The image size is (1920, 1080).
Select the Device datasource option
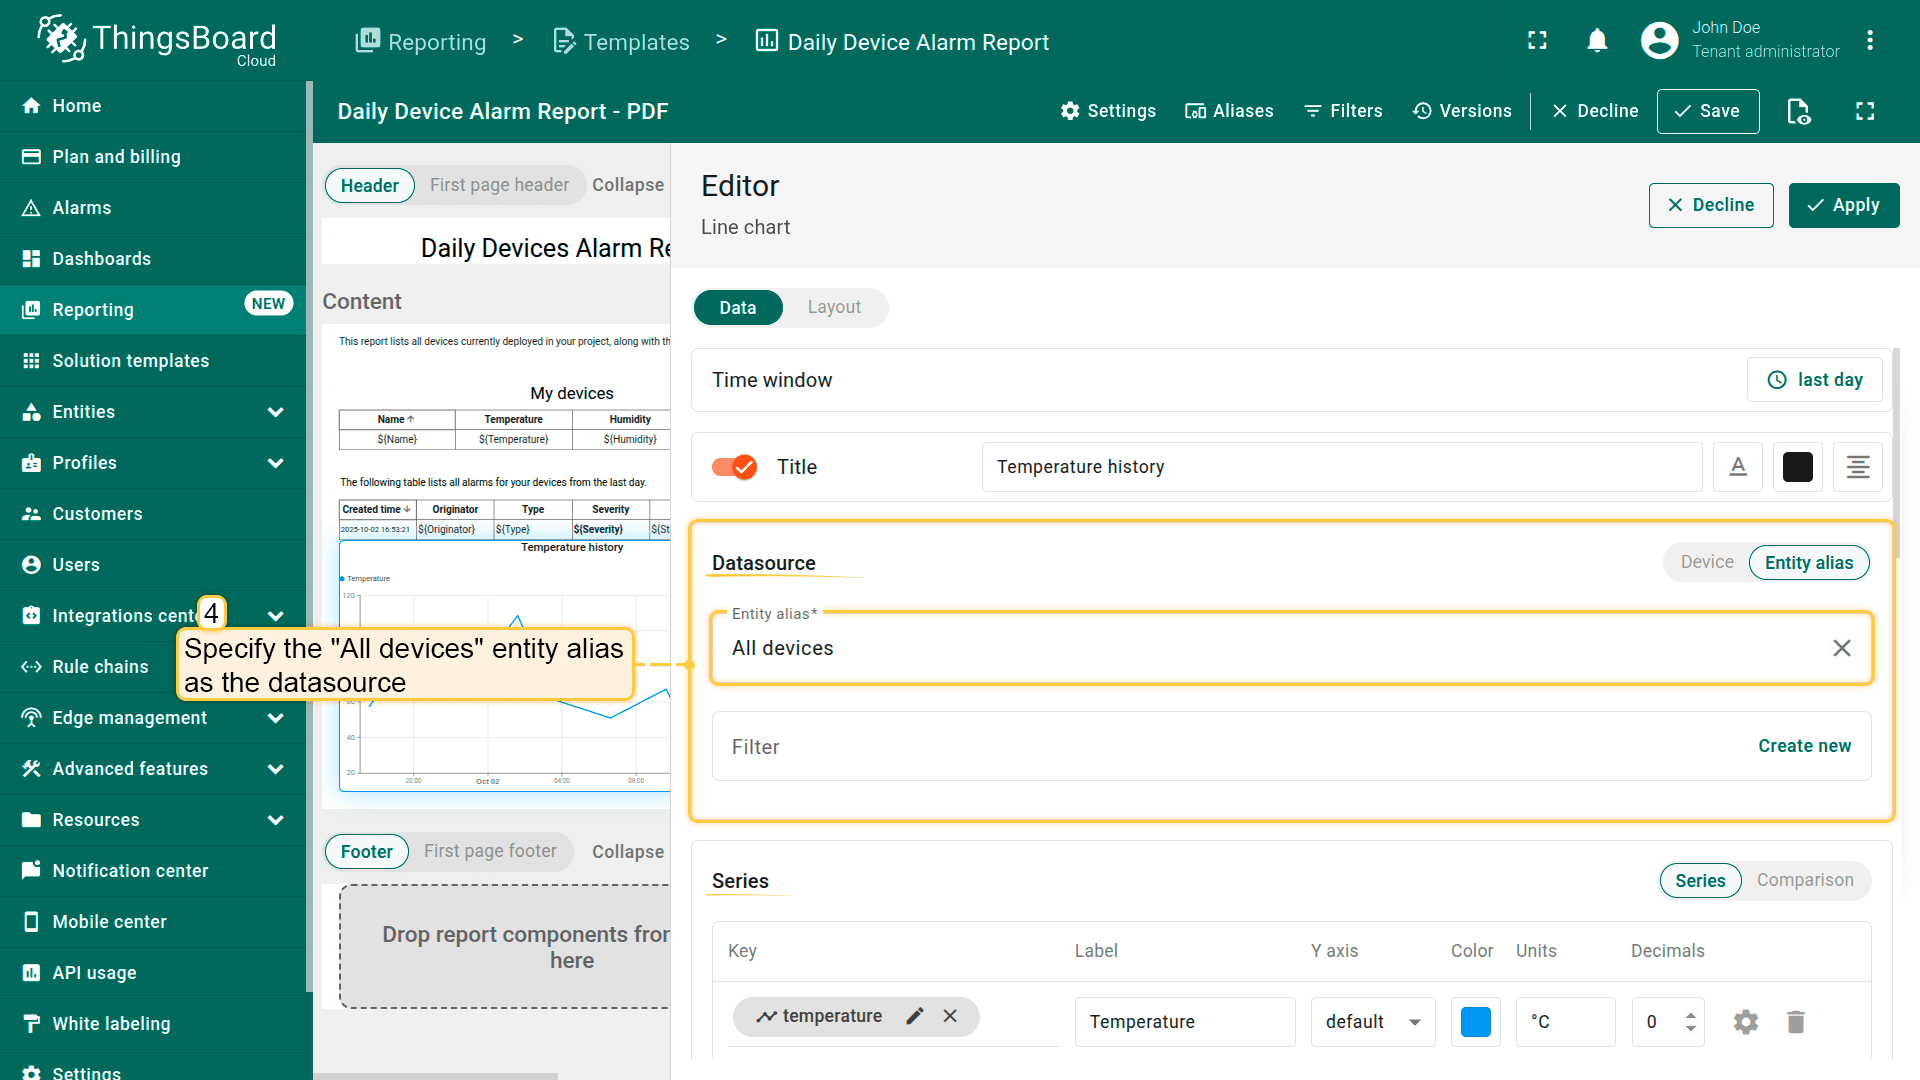click(1706, 562)
